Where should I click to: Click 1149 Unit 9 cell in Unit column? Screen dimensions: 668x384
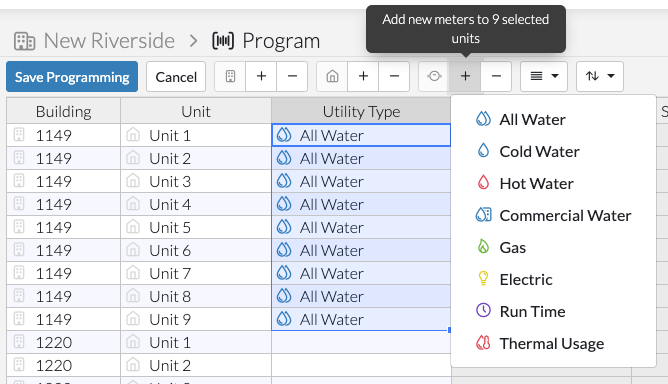coord(196,319)
